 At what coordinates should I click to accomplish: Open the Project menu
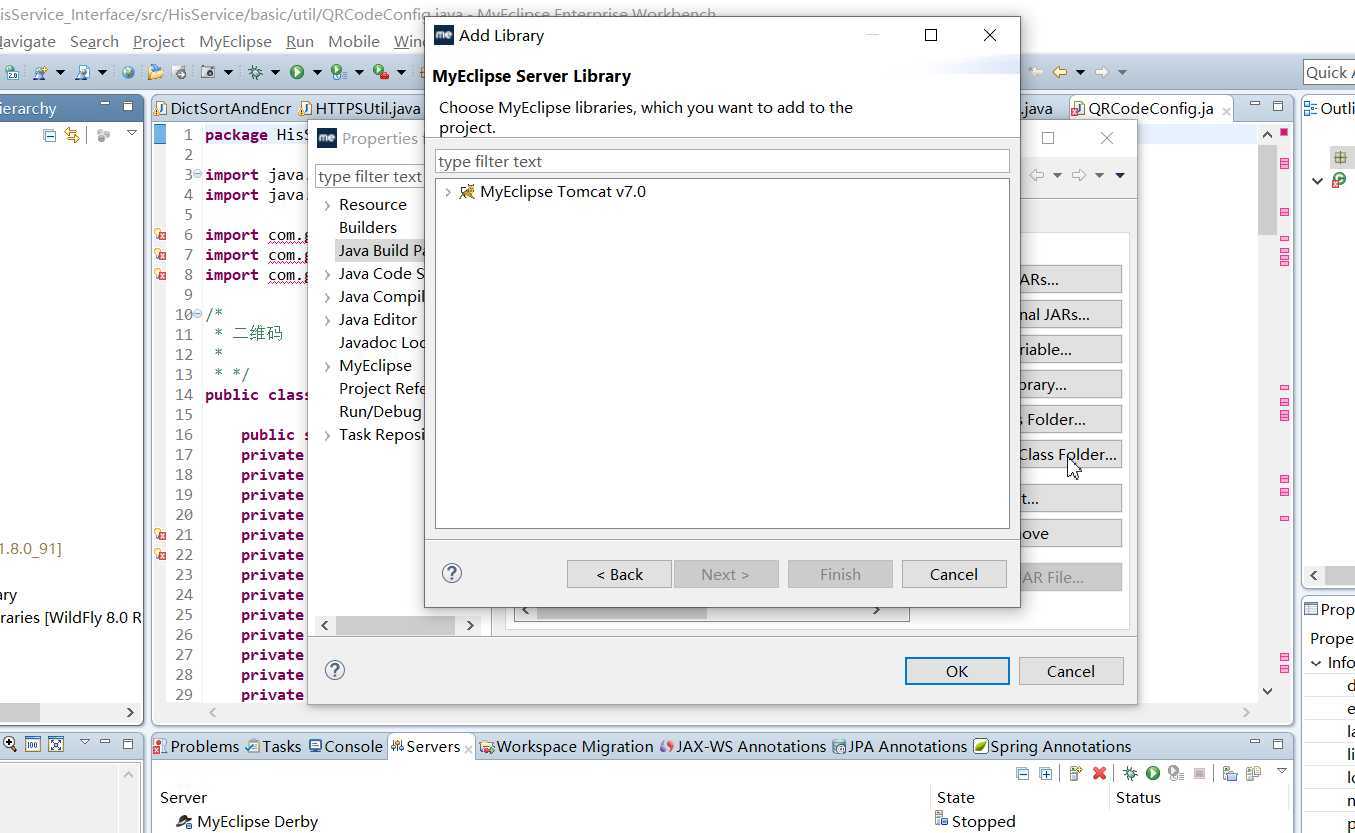click(158, 41)
